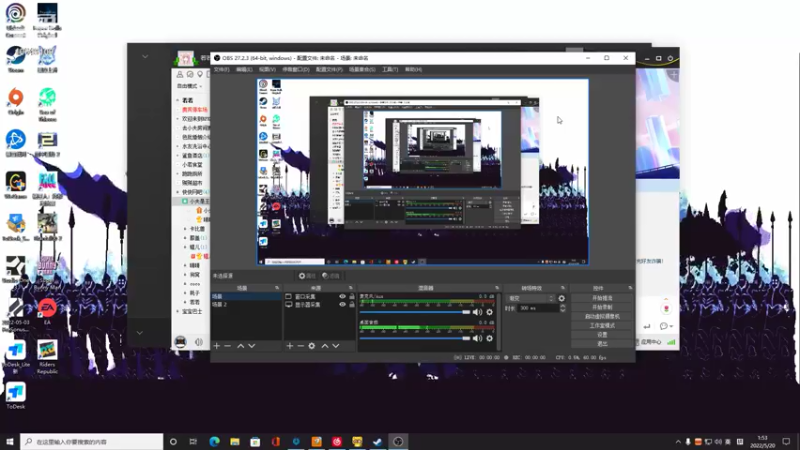Toggle 工作室模式 studio mode
The height and width of the screenshot is (450, 800).
(602, 326)
